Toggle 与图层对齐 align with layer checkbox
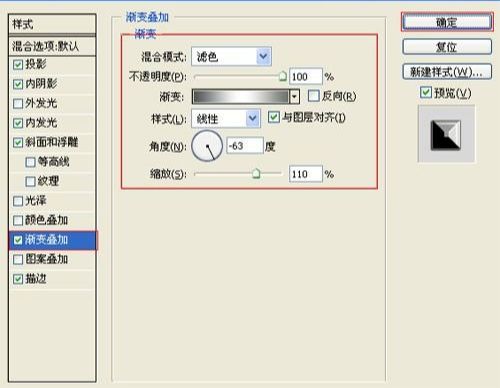This screenshot has width=500, height=388. coord(273,117)
